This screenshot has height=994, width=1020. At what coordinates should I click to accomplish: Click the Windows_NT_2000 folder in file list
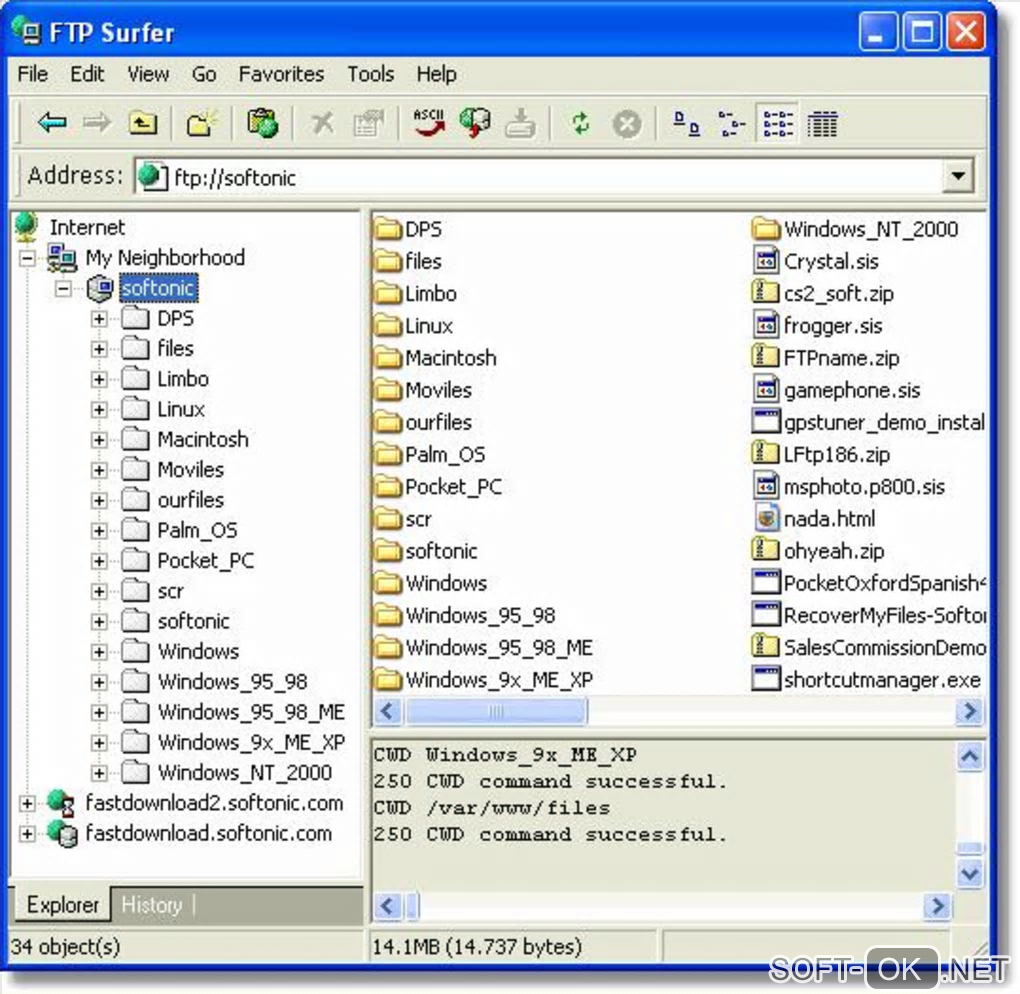[855, 229]
